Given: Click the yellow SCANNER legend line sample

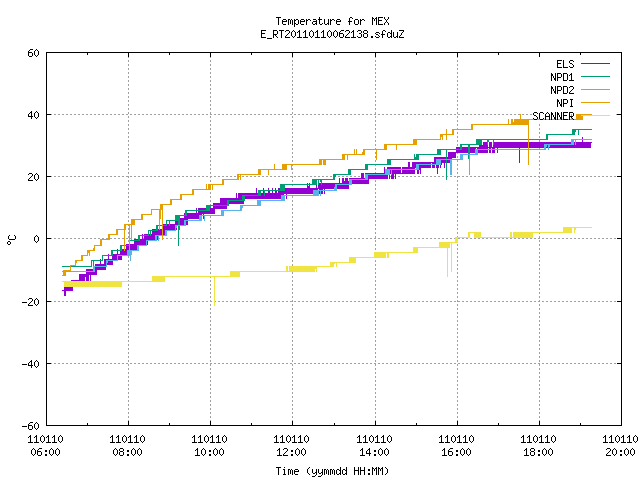Looking at the screenshot, I should (x=595, y=116).
